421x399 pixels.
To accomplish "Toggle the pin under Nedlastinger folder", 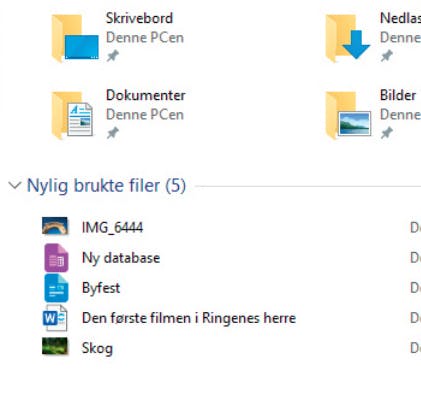I will (x=387, y=56).
